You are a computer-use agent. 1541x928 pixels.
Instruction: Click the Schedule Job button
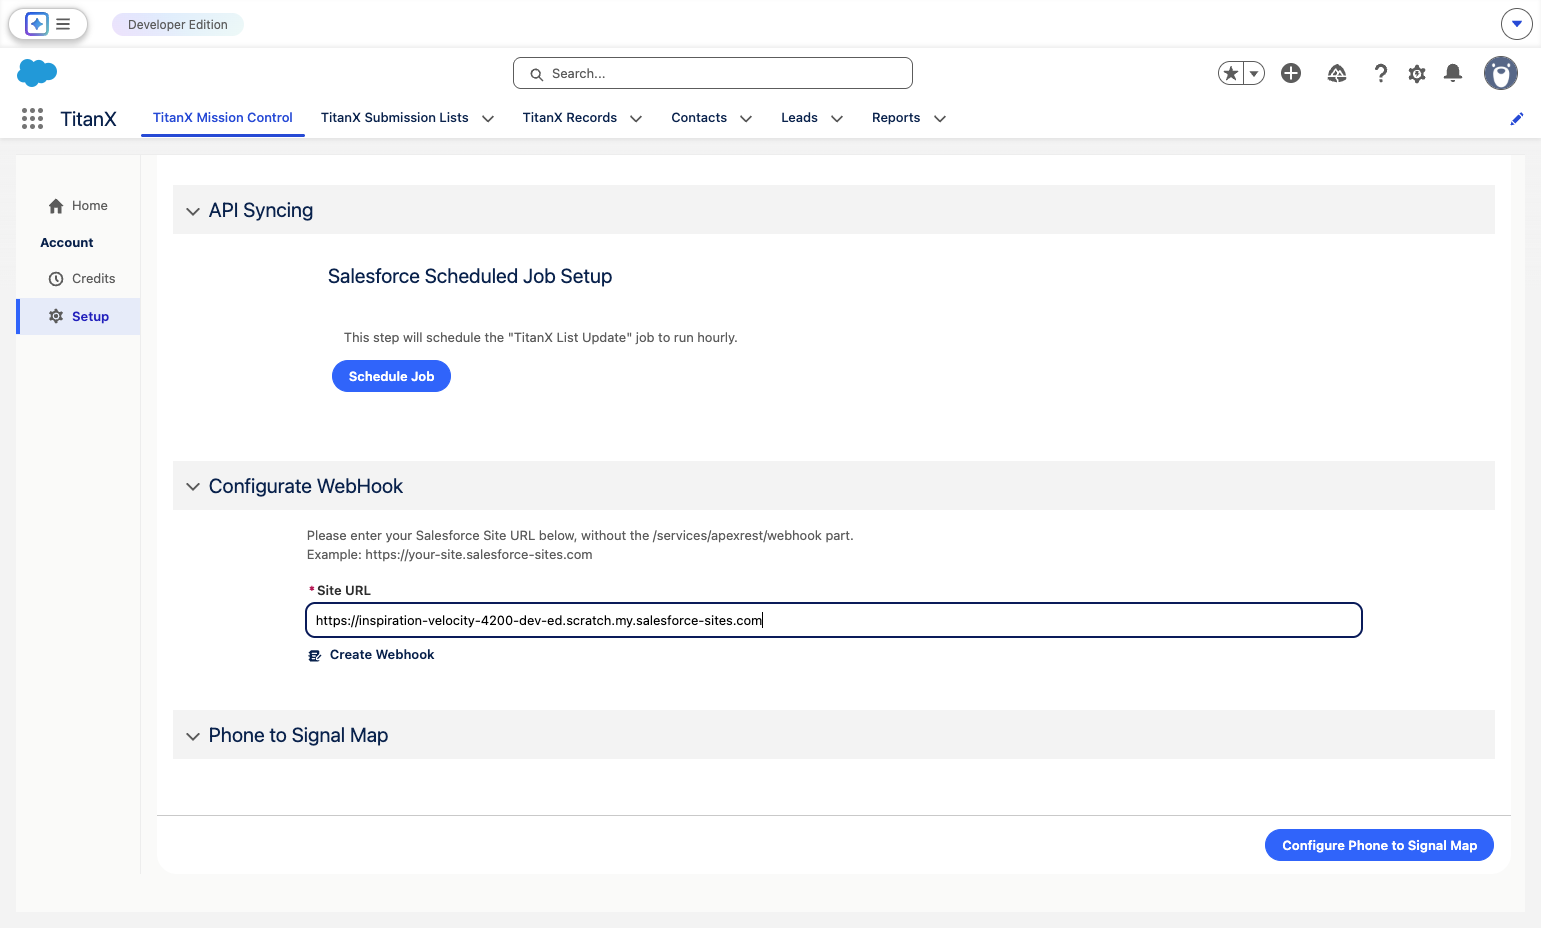[391, 377]
